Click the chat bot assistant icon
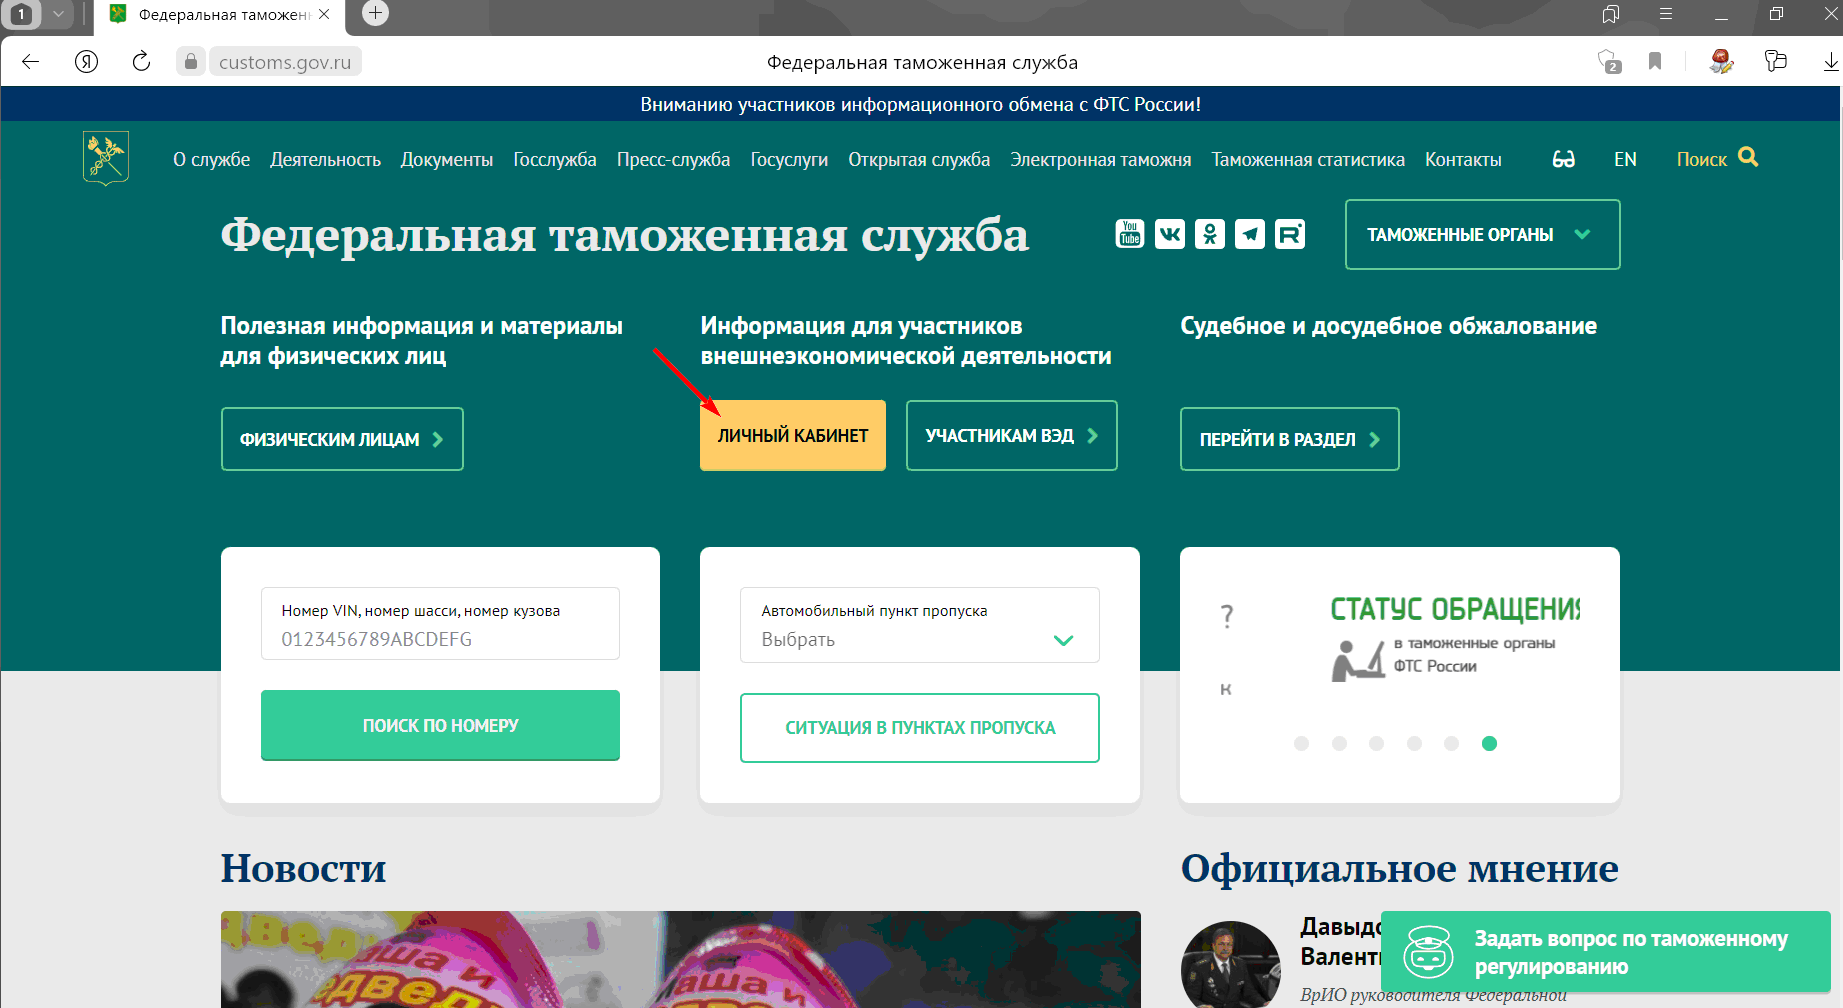Image resolution: width=1843 pixels, height=1008 pixels. click(1428, 951)
